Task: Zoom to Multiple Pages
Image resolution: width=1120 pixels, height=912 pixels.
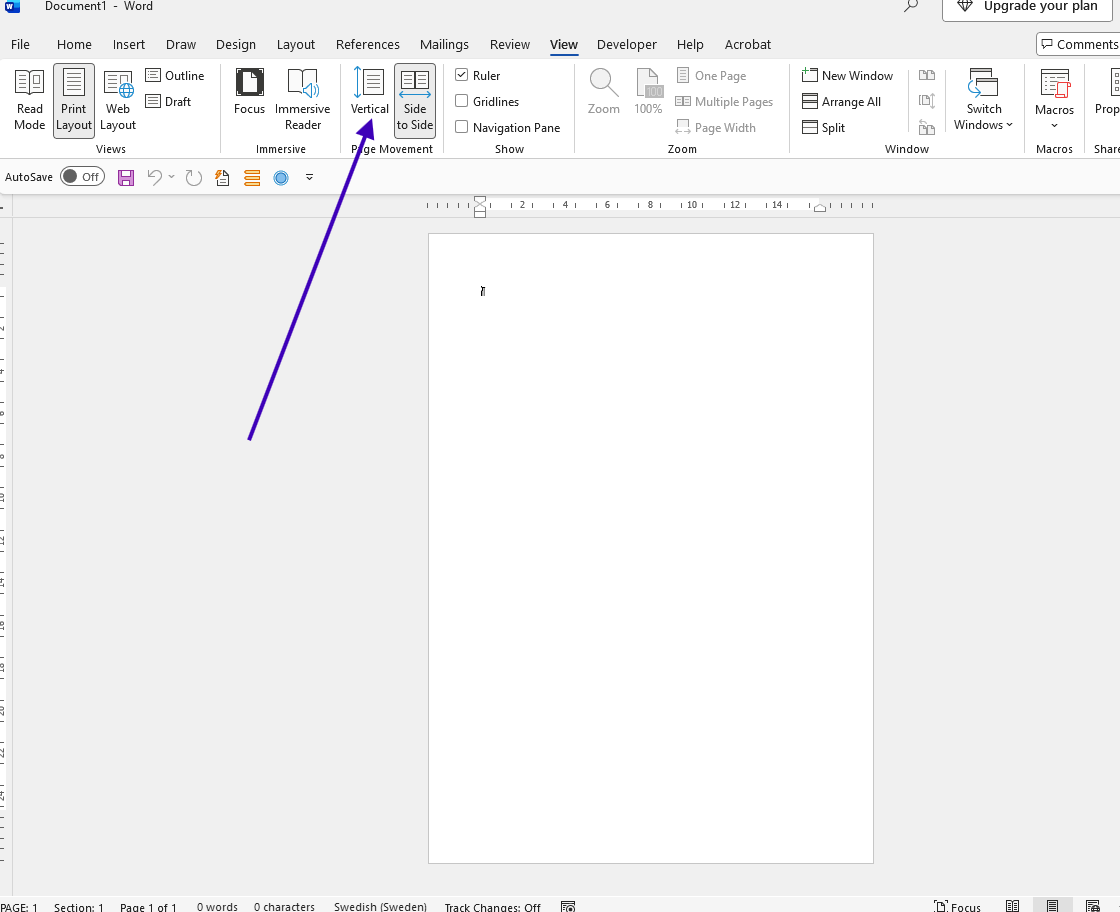Action: click(724, 101)
